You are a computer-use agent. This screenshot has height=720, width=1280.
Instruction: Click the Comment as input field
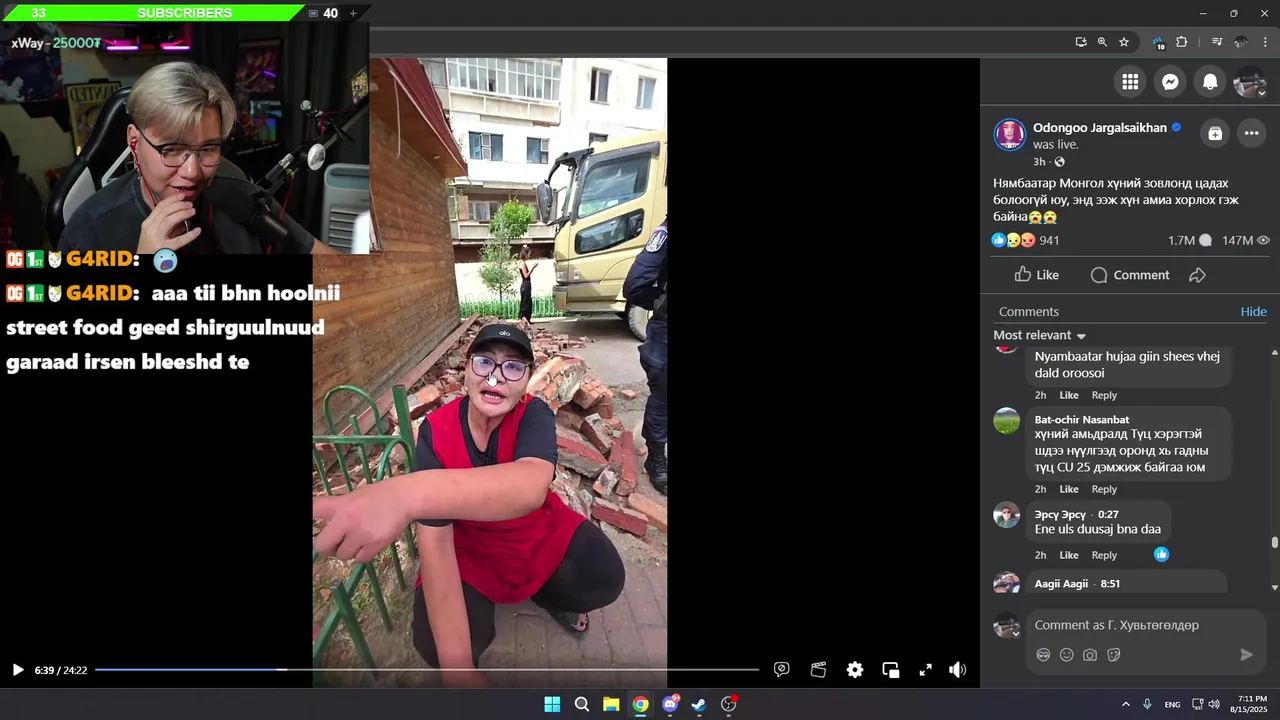click(1130, 625)
